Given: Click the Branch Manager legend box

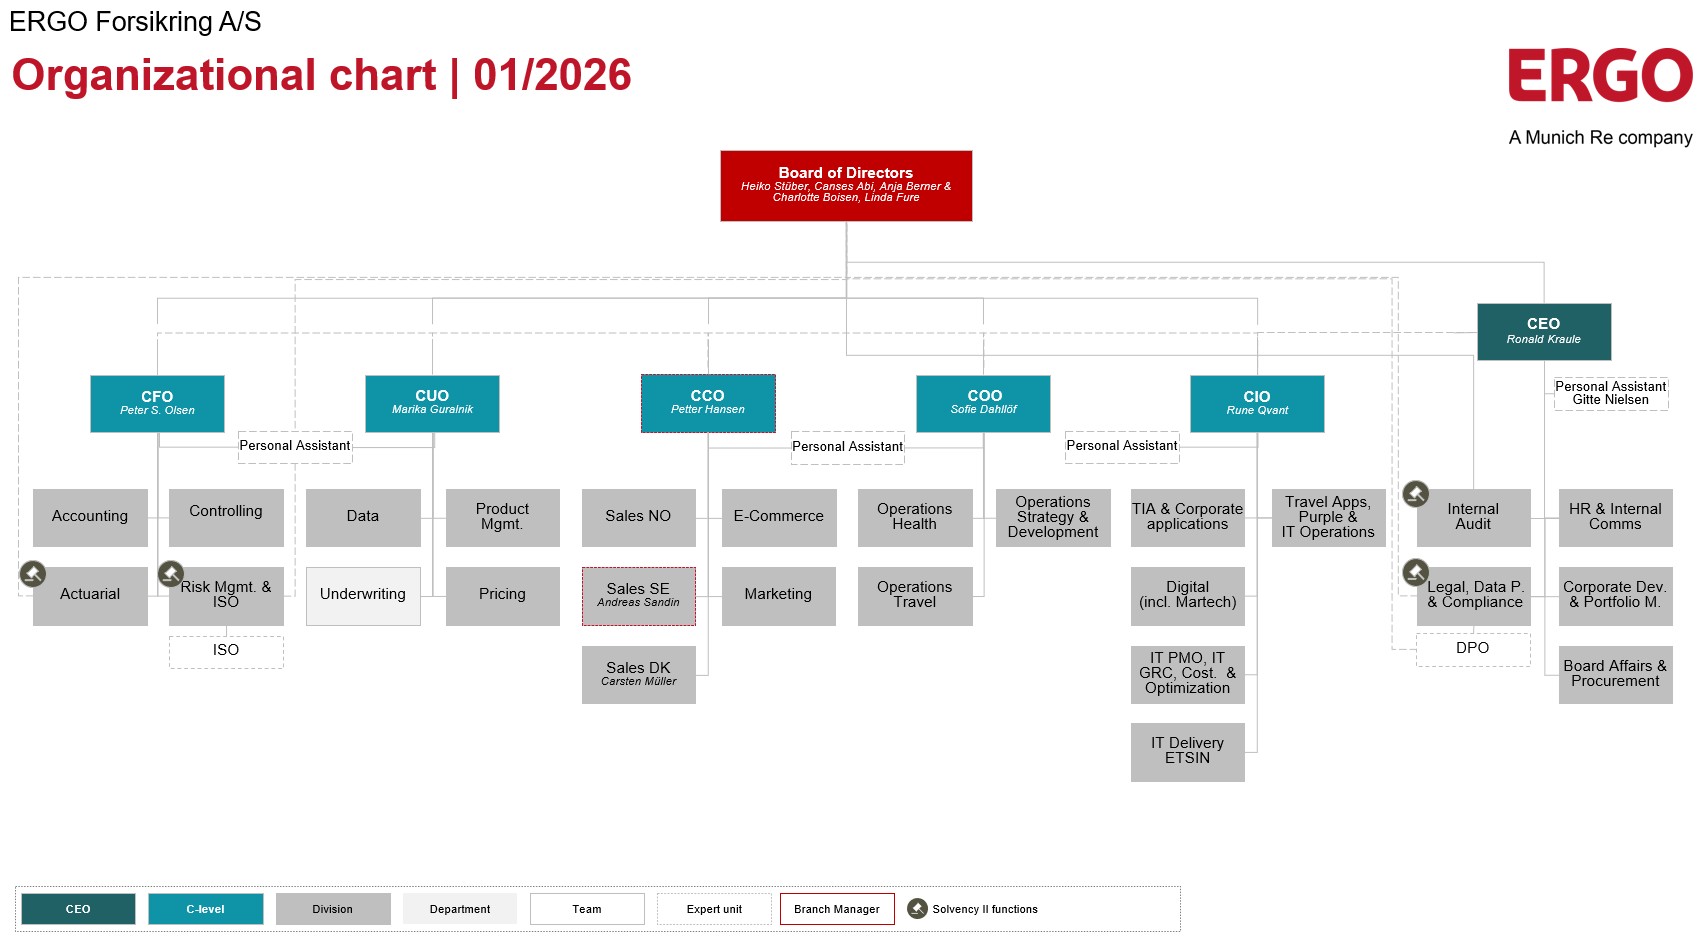Looking at the screenshot, I should pos(837,909).
